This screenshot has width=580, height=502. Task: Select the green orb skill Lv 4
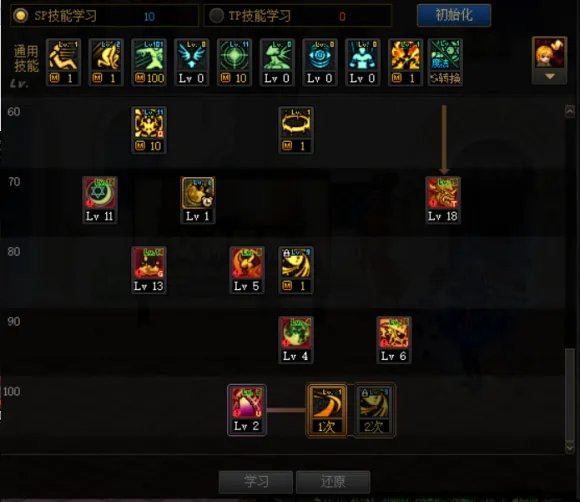[296, 340]
